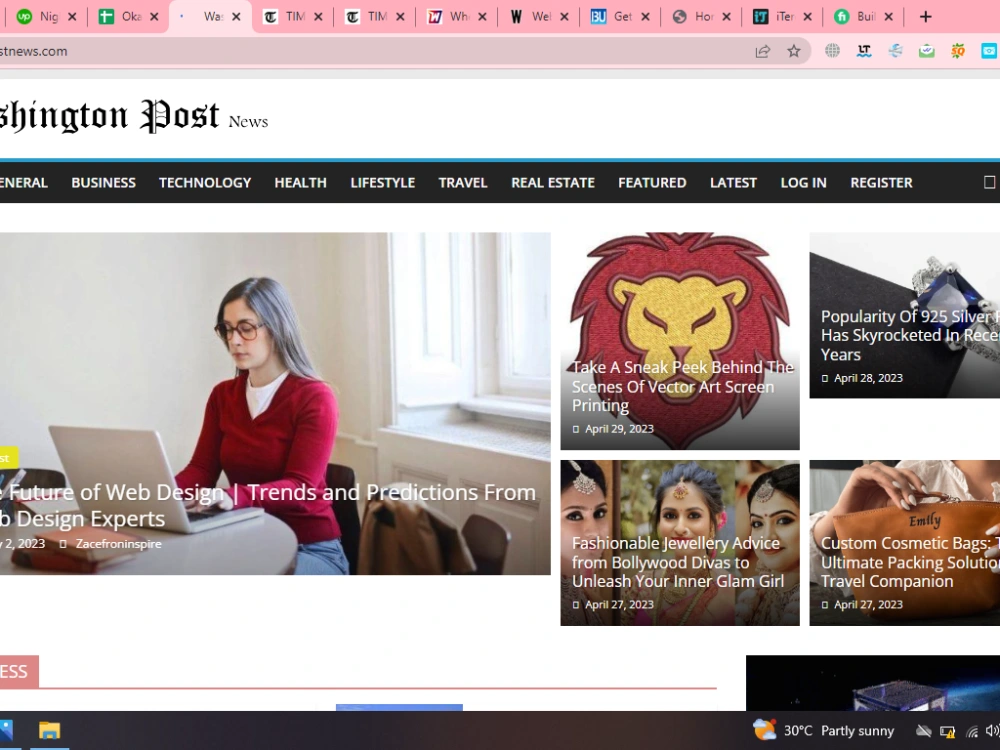The width and height of the screenshot is (1000, 750).
Task: Click the April 28, 2023 date link
Action: 868,378
